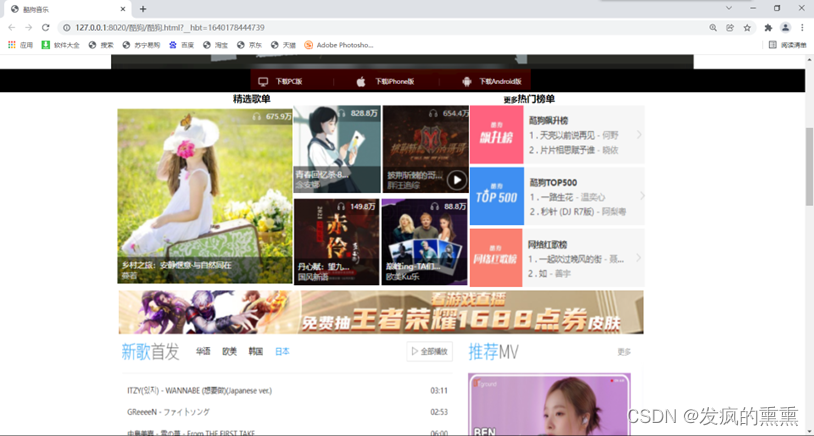Switch to the 韩国 new-songs tab

(x=255, y=351)
